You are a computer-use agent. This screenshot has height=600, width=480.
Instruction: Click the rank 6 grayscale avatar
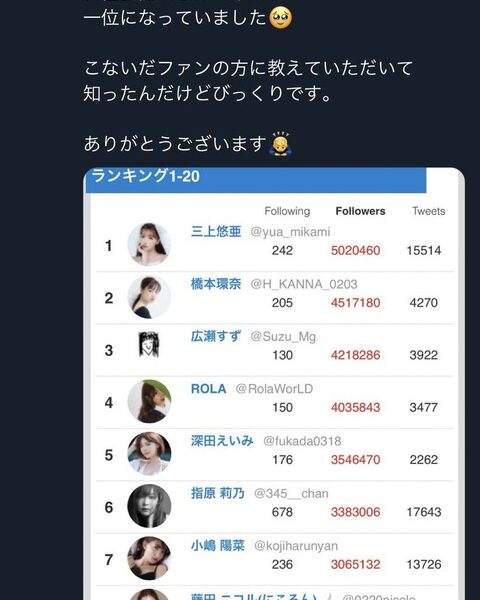[x=149, y=506]
